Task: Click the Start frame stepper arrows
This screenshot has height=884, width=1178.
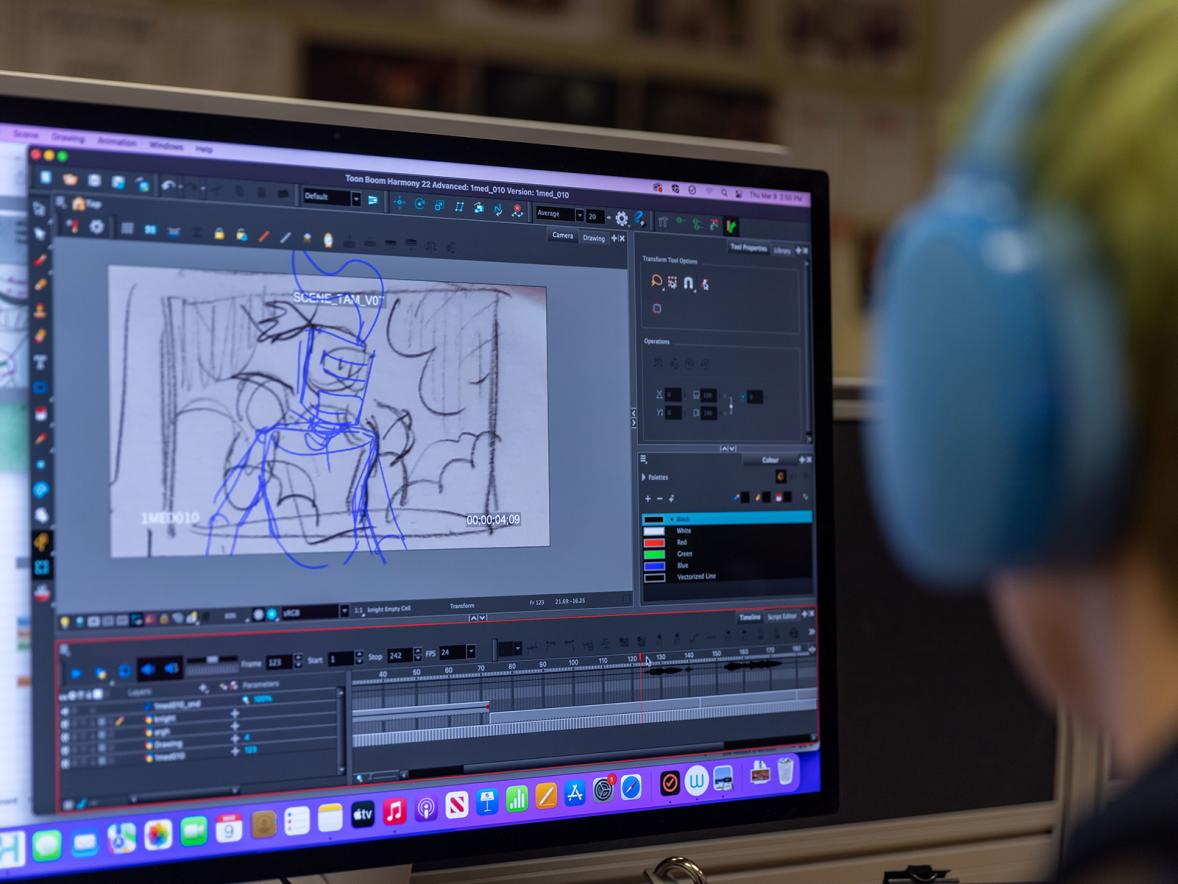Action: tap(359, 658)
